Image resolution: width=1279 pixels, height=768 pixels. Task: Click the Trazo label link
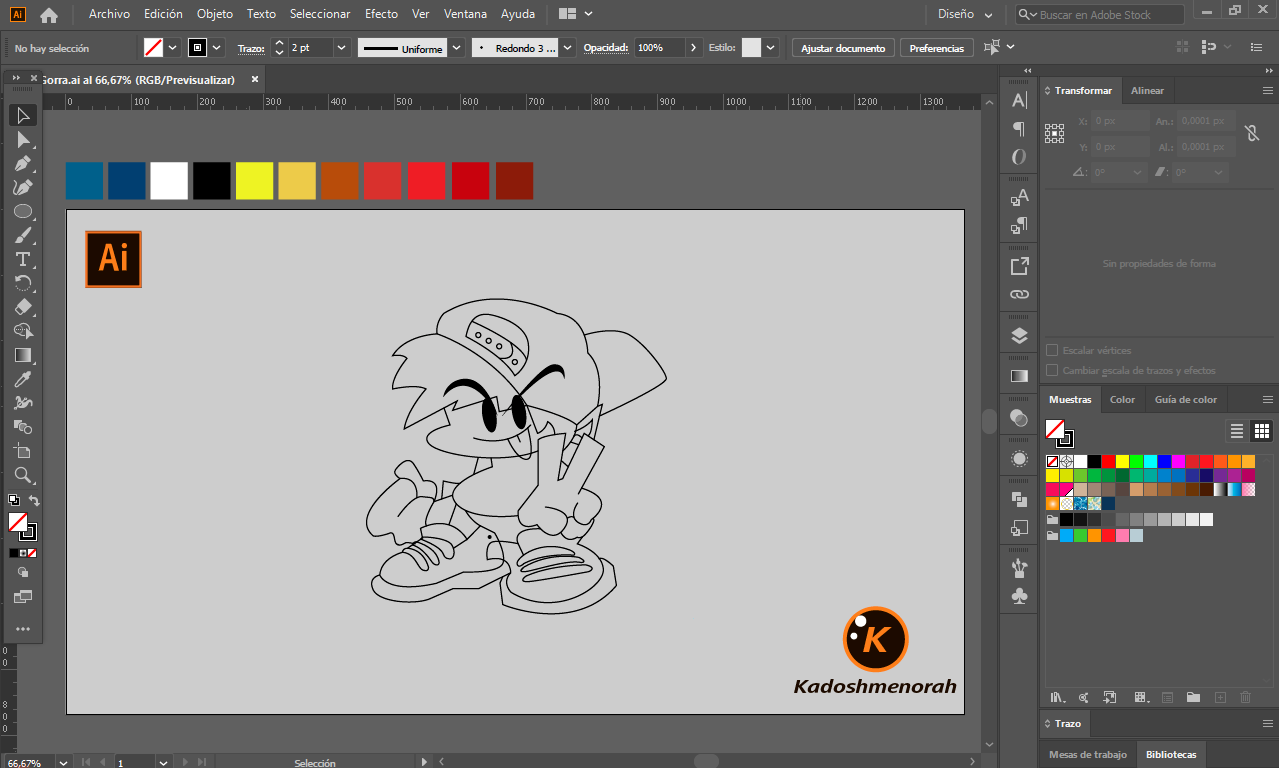click(251, 48)
